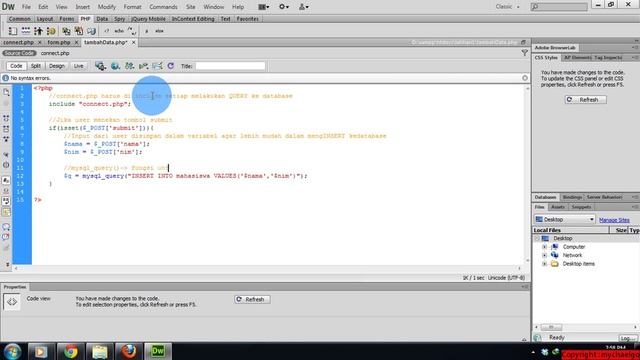Click the W3C validation icon
640x360 pixels.
pyautogui.click(x=143, y=66)
